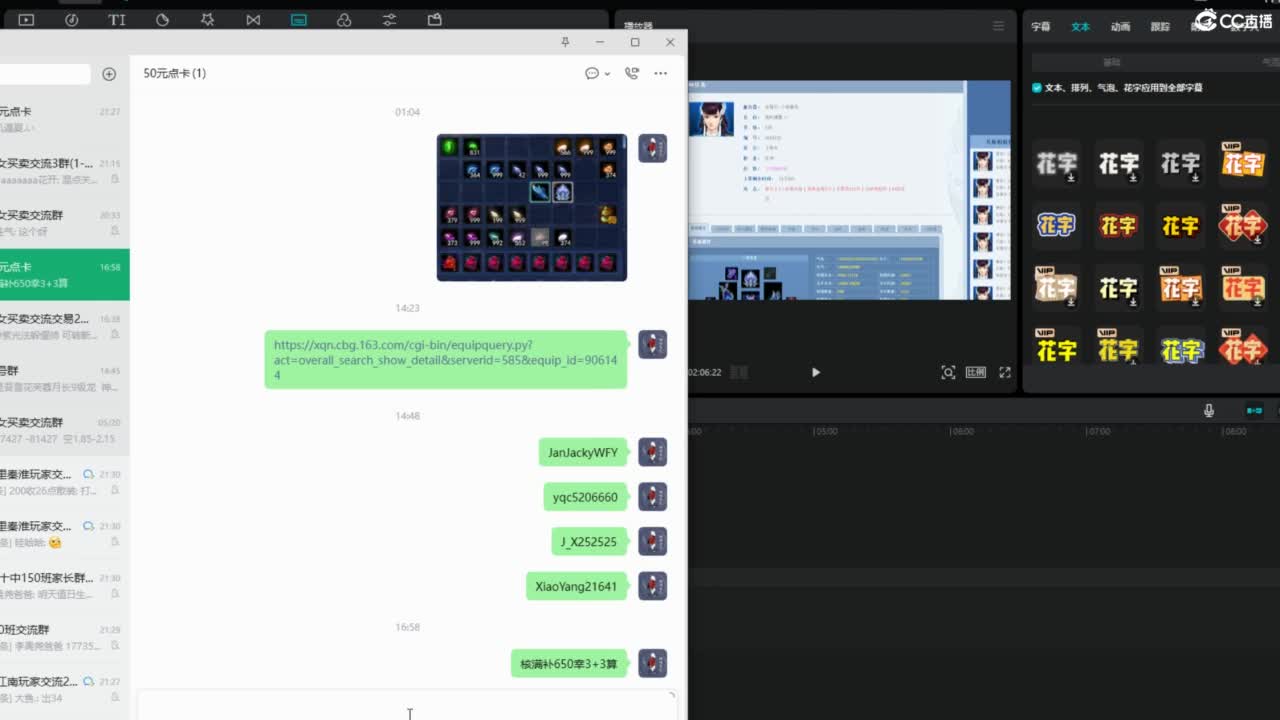
Task: Open the 比例 aspect ratio button
Action: pyautogui.click(x=976, y=372)
